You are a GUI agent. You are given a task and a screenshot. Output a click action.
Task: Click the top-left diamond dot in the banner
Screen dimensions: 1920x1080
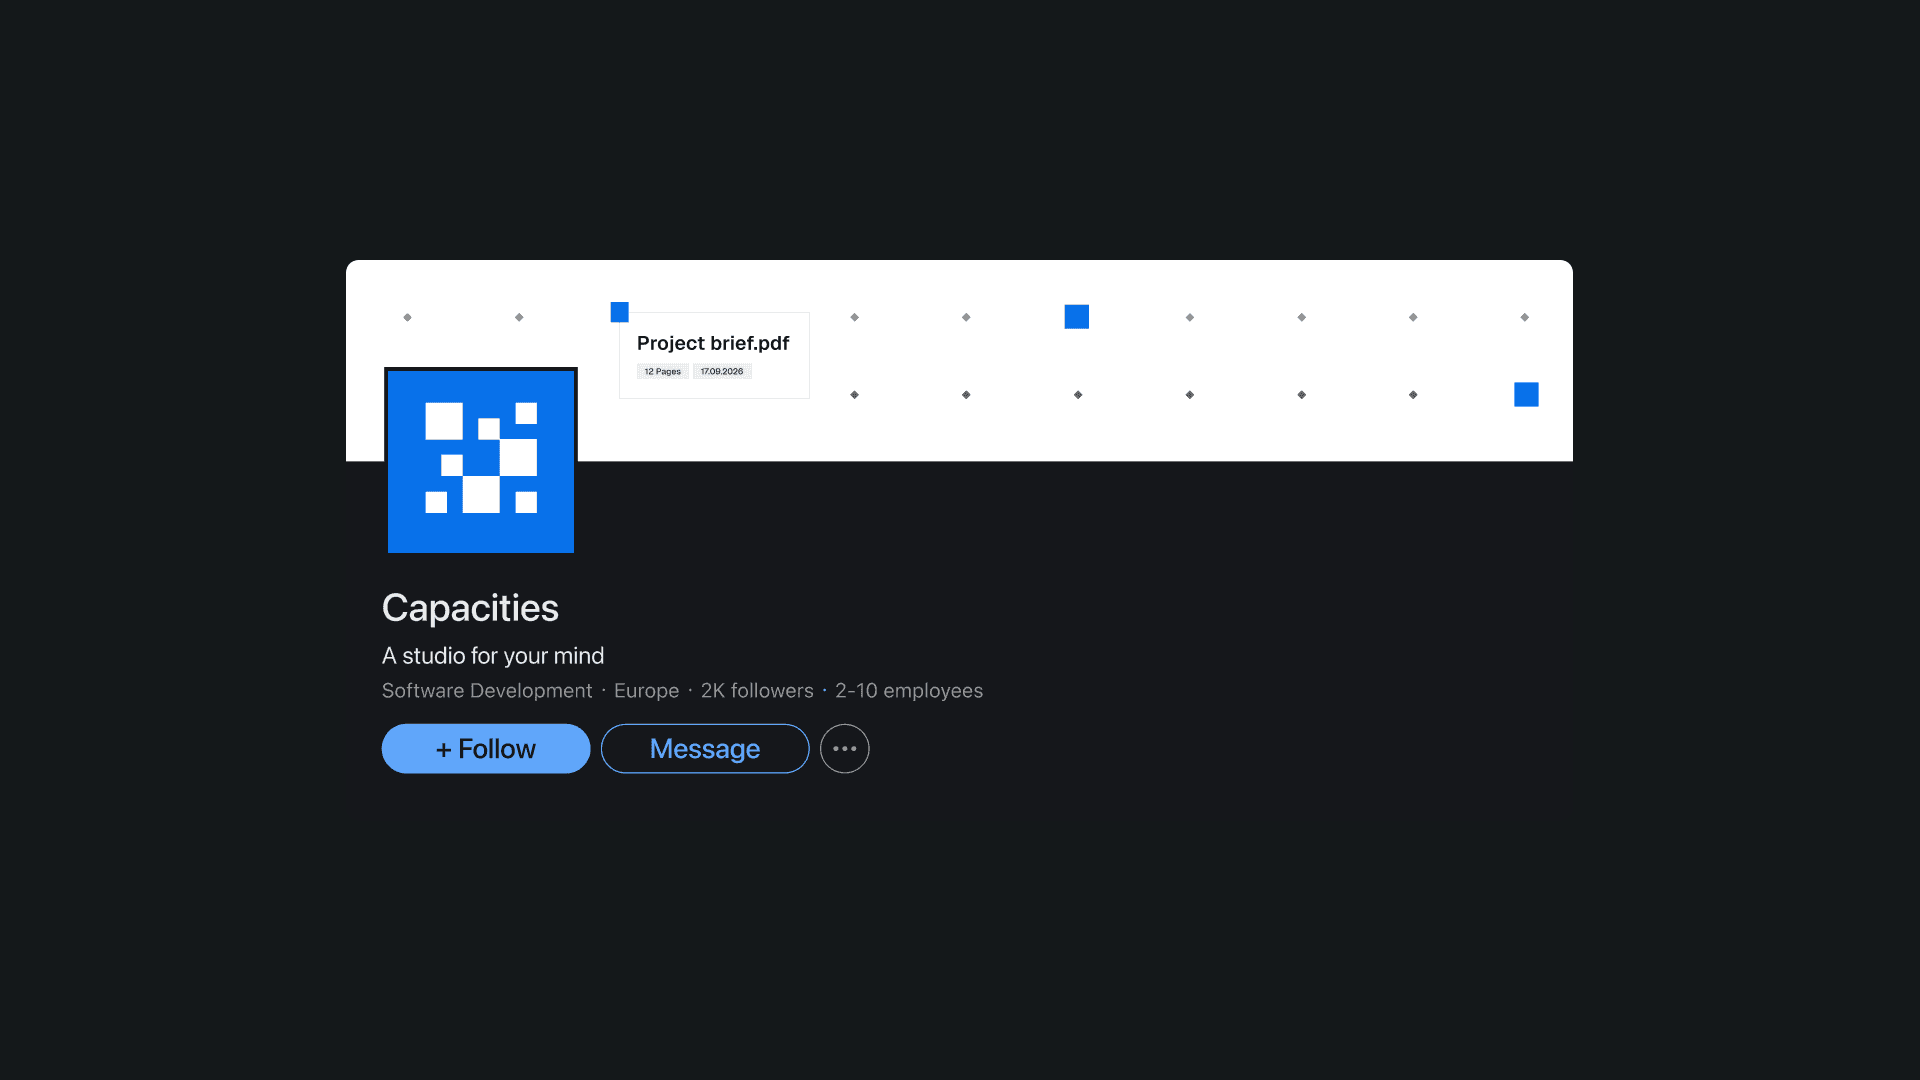tap(407, 317)
